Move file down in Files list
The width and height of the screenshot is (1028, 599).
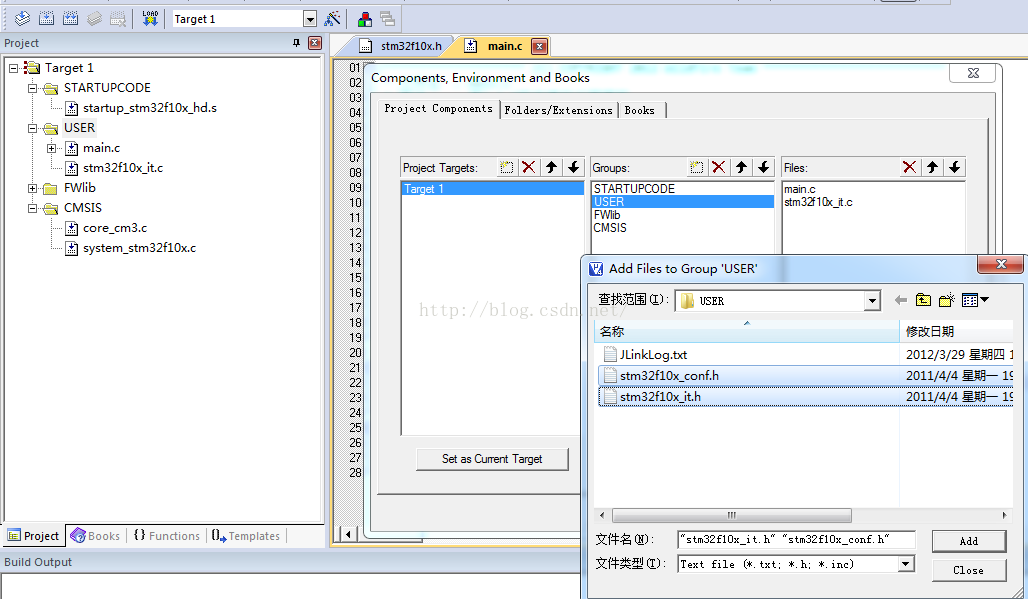pyautogui.click(x=955, y=167)
